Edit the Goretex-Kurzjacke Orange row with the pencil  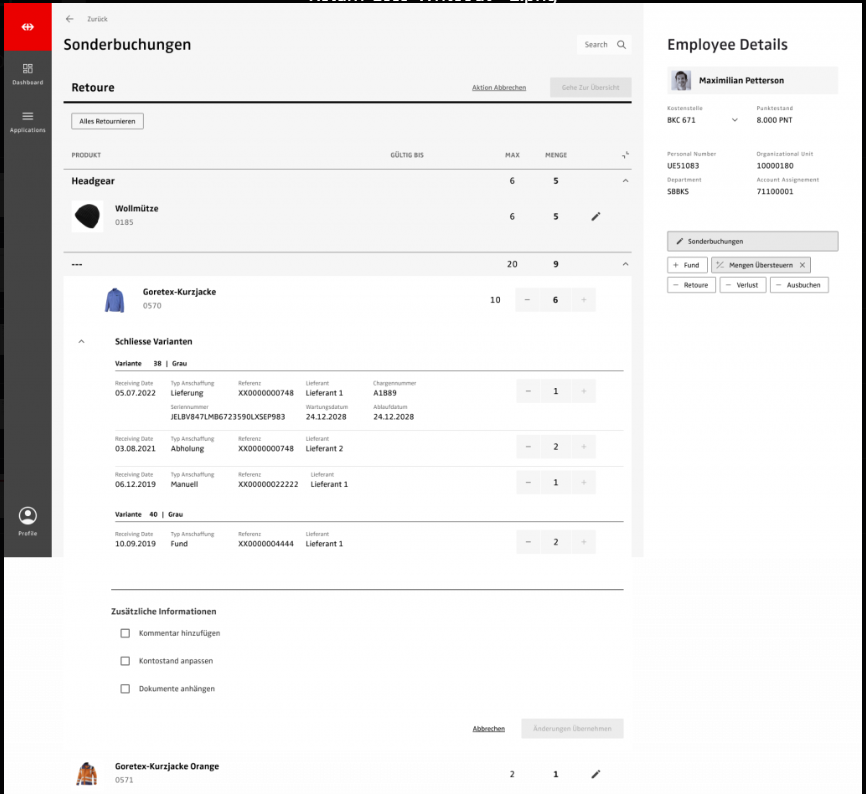coord(596,774)
